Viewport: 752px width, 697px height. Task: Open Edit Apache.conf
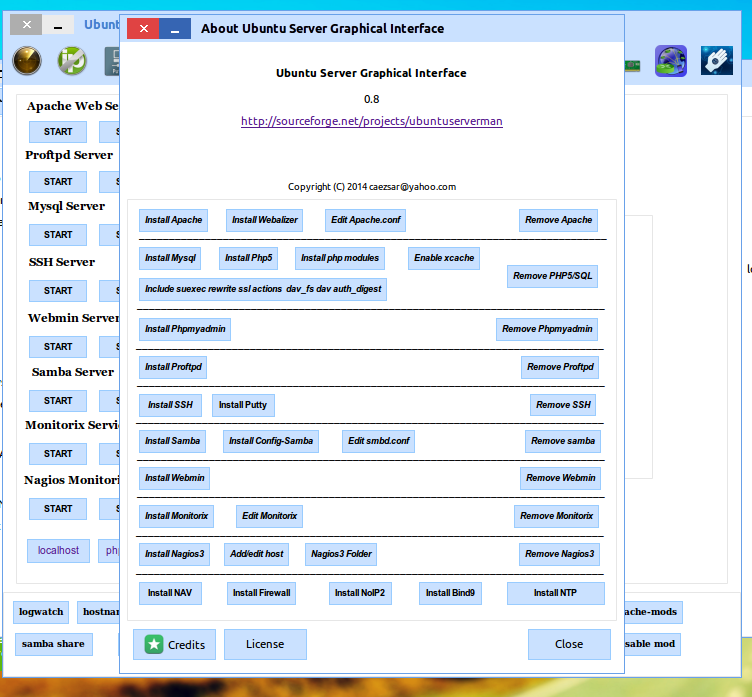click(365, 220)
